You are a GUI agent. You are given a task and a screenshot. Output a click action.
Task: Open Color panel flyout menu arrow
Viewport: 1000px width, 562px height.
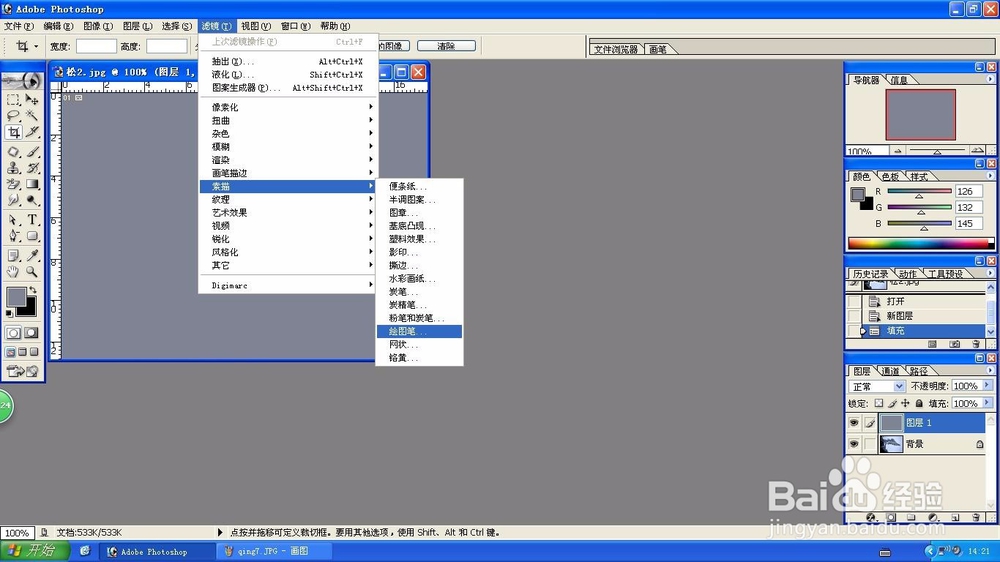point(990,175)
